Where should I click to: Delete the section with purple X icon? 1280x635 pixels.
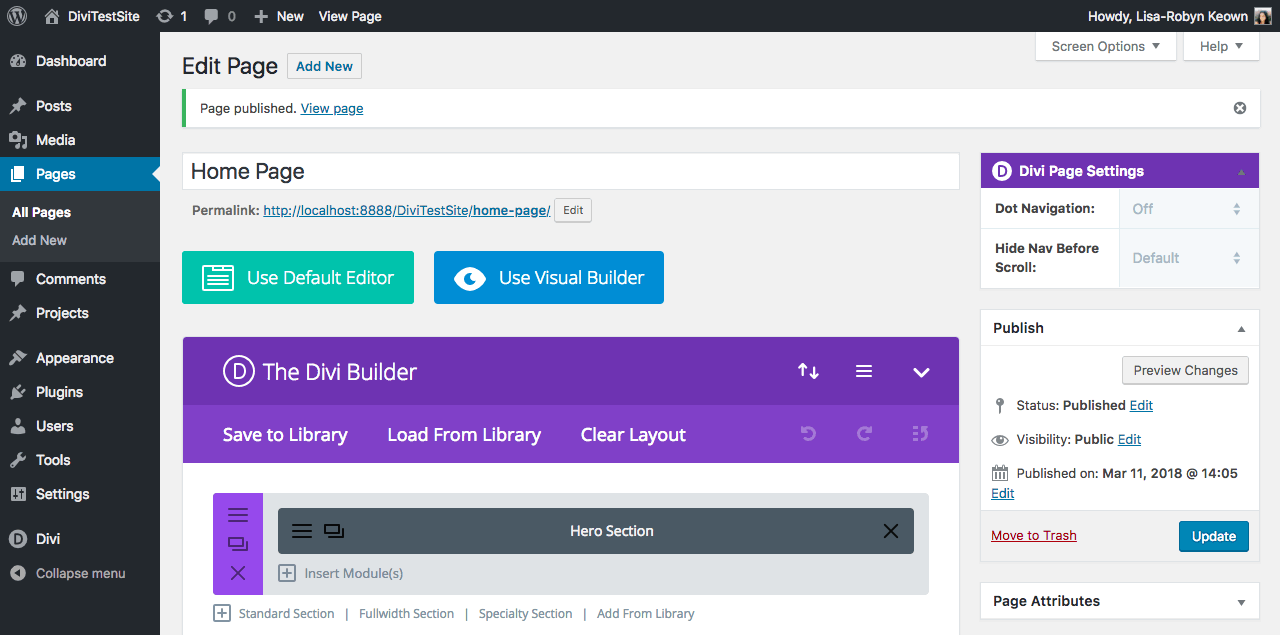[238, 573]
